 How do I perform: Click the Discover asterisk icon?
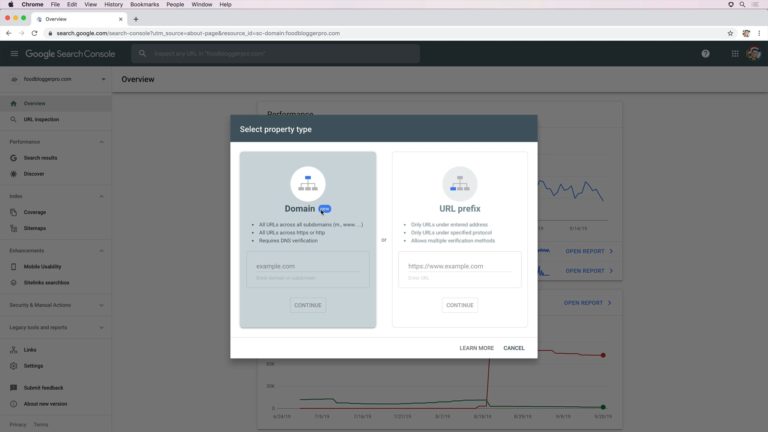tap(13, 174)
